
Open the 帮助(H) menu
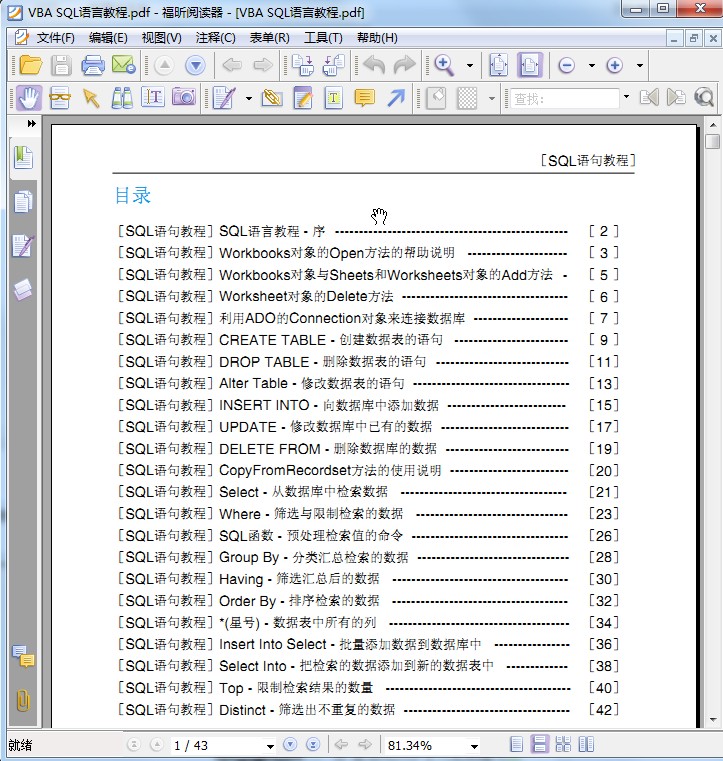(377, 37)
